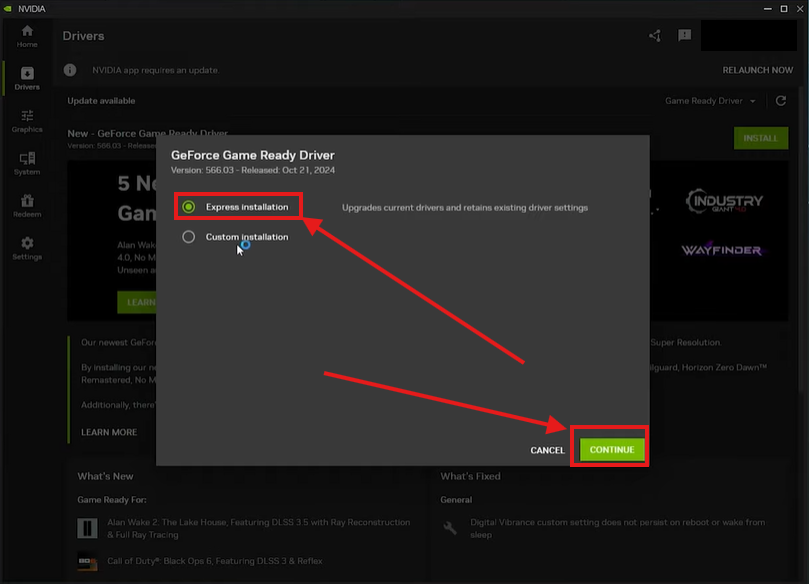Click the LEARN MORE link below the description

pyautogui.click(x=109, y=432)
